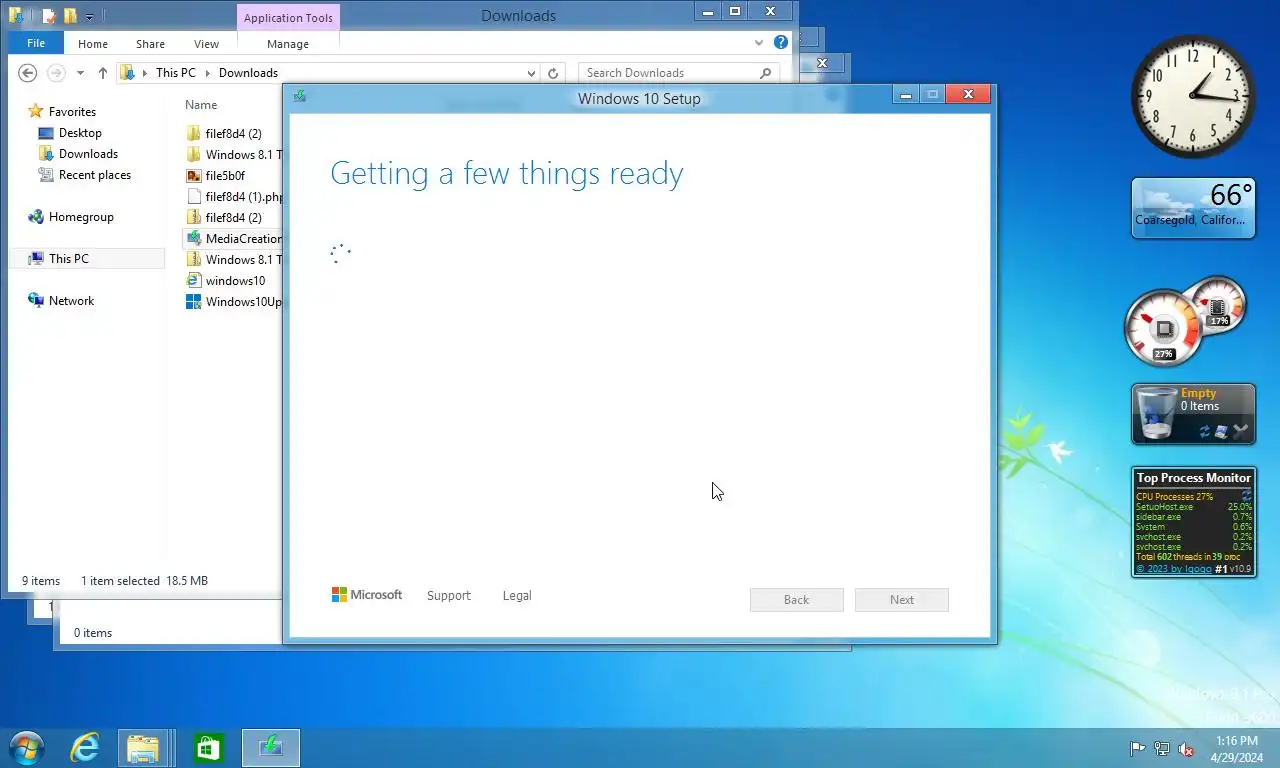Click the Microsoft logo in Setup
This screenshot has width=1280, height=768.
pos(367,595)
